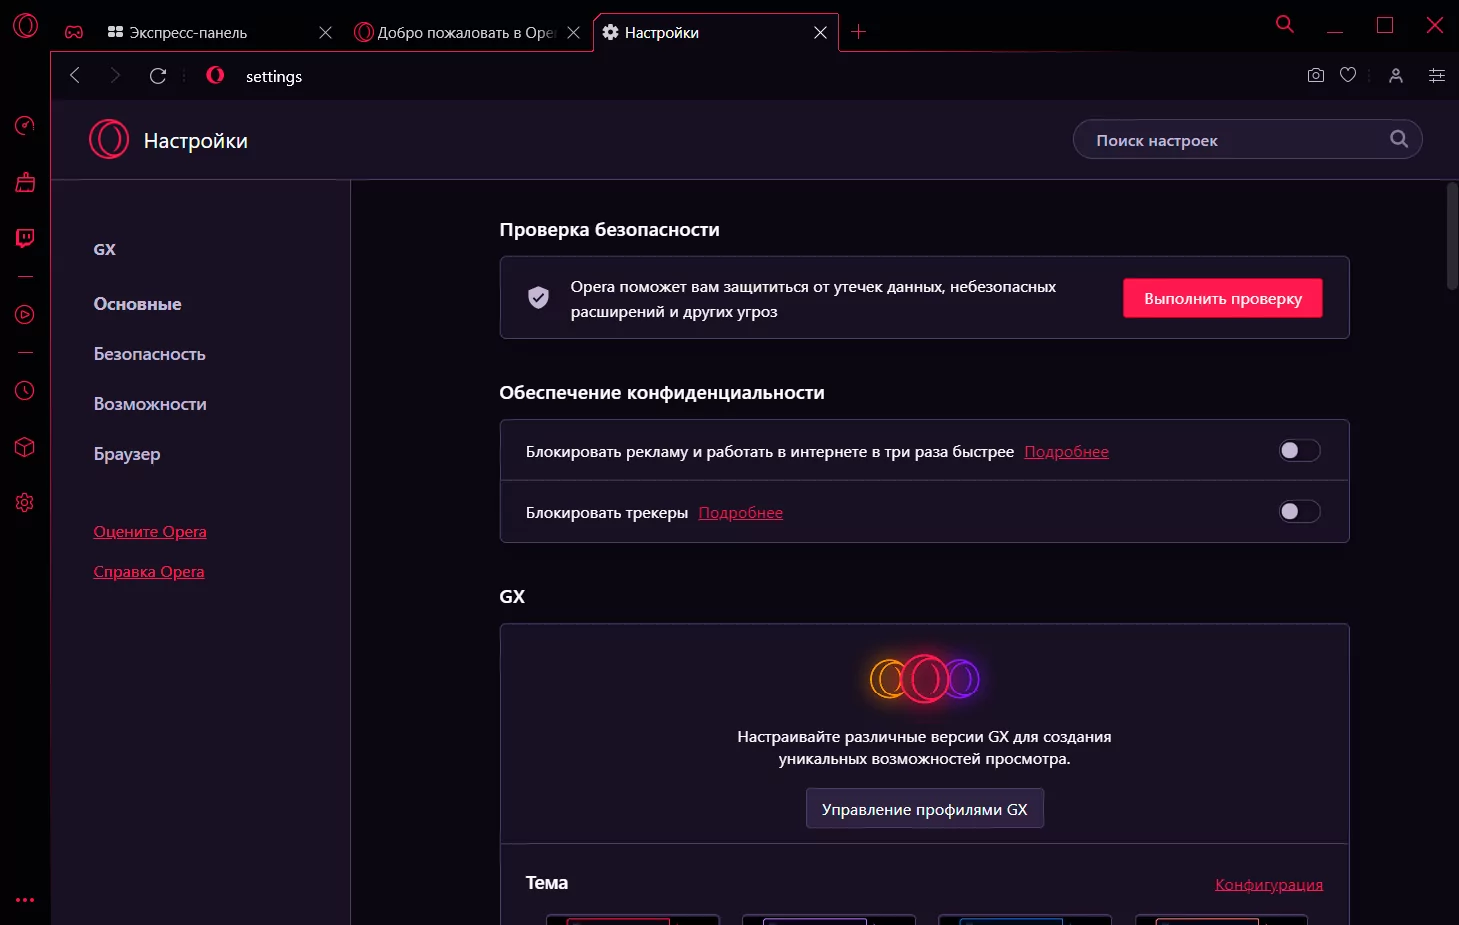Open the profile account icon
Screen dimensions: 1459x925
[x=1396, y=76]
